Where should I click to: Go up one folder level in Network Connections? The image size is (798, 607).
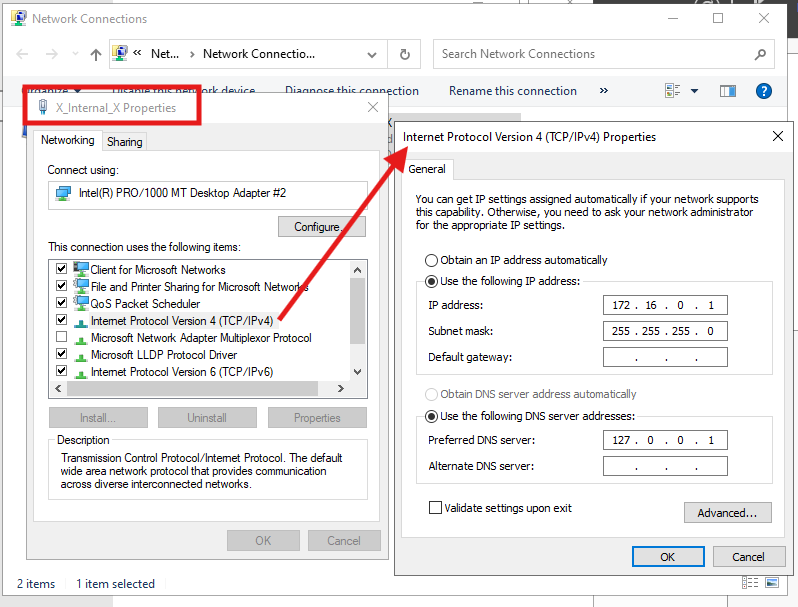96,54
